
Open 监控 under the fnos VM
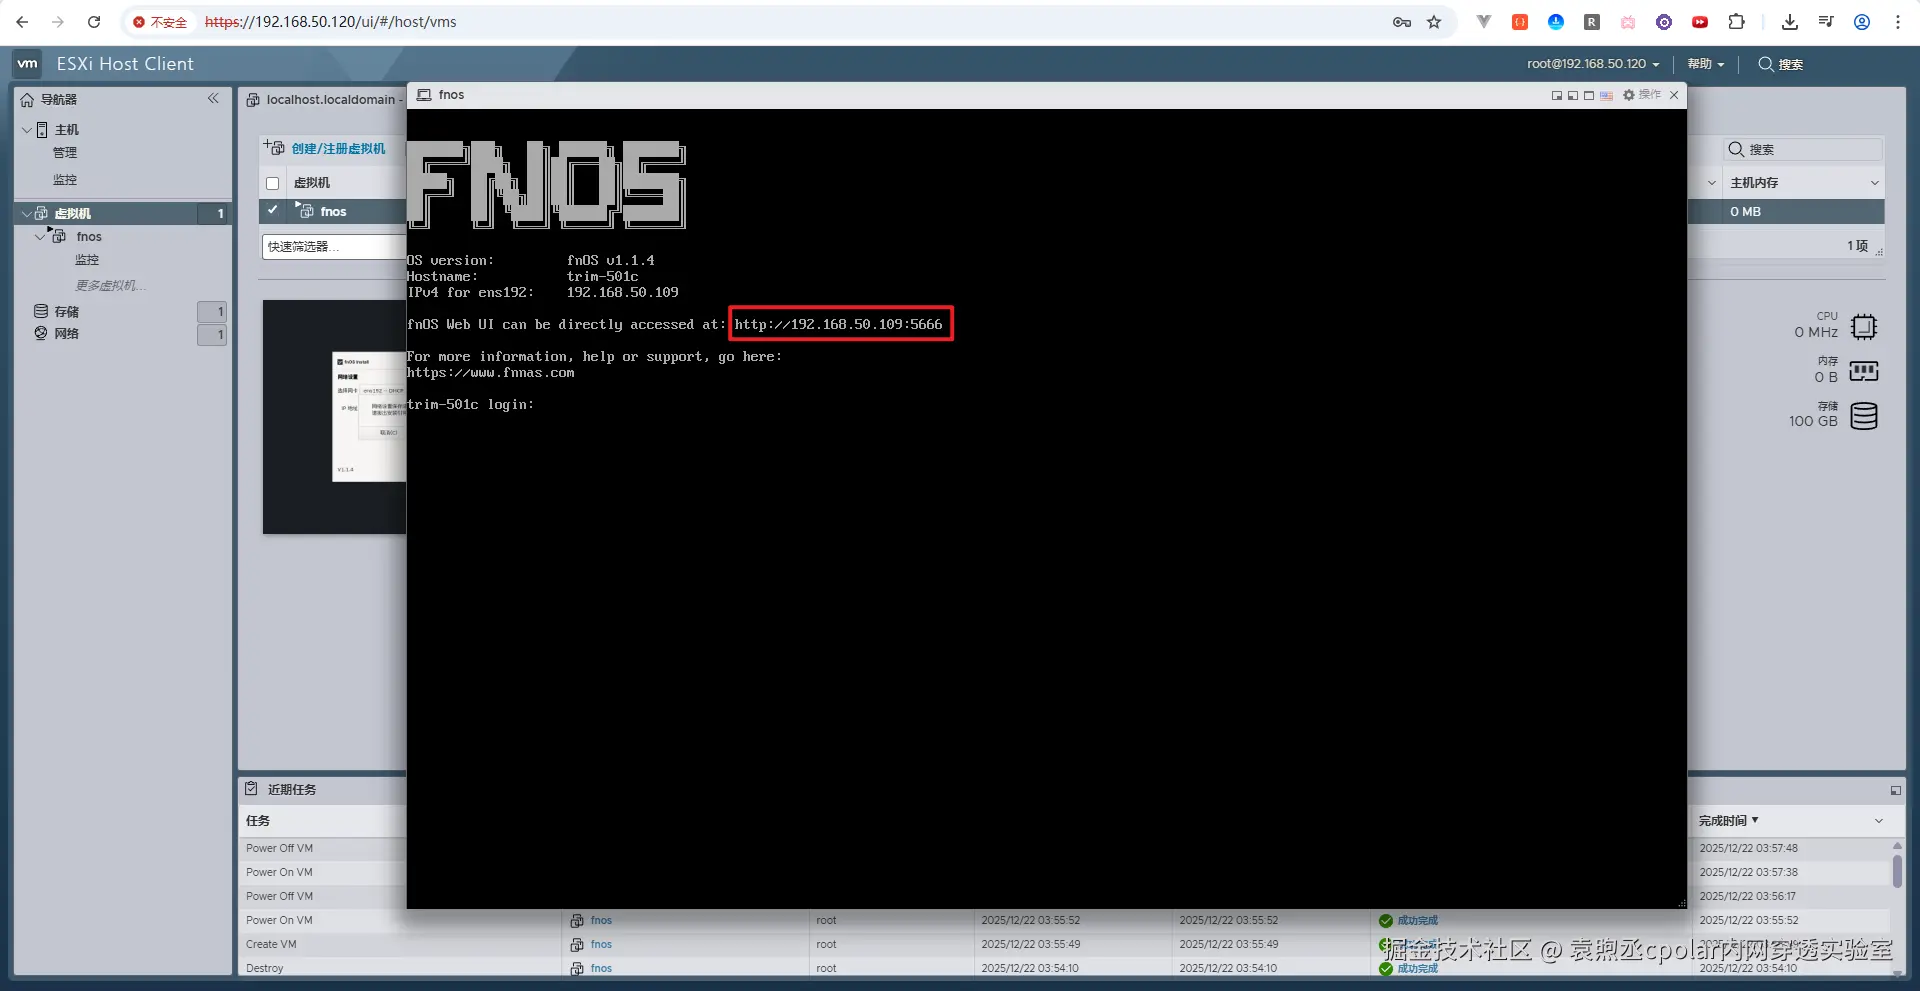[87, 260]
